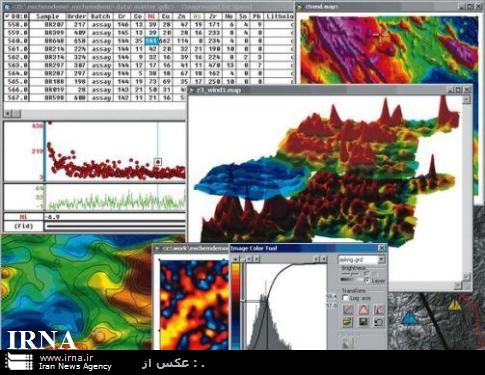Screen dimensions: 485x375
Task: Click the hand icon at Image Color Tool bottom
Action: point(348,342)
